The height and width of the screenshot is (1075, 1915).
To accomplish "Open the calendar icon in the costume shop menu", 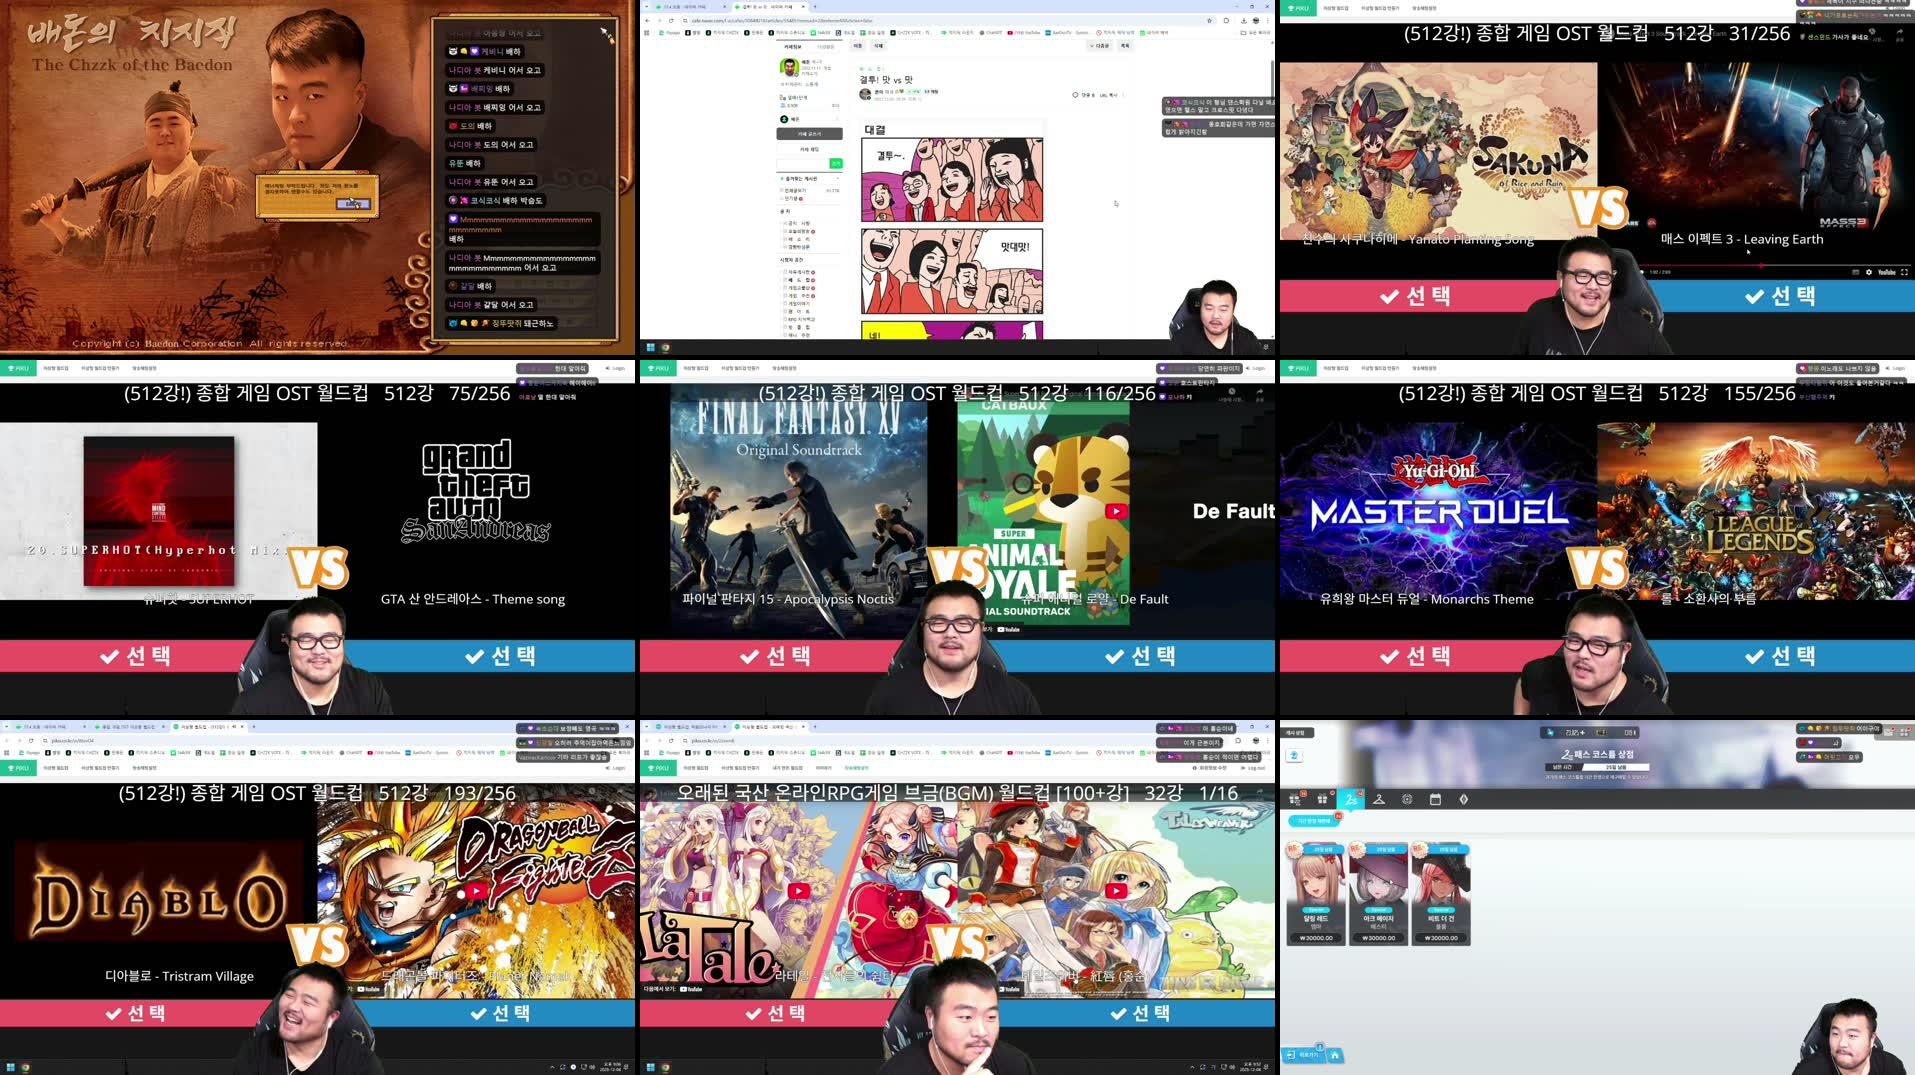I will point(1436,800).
